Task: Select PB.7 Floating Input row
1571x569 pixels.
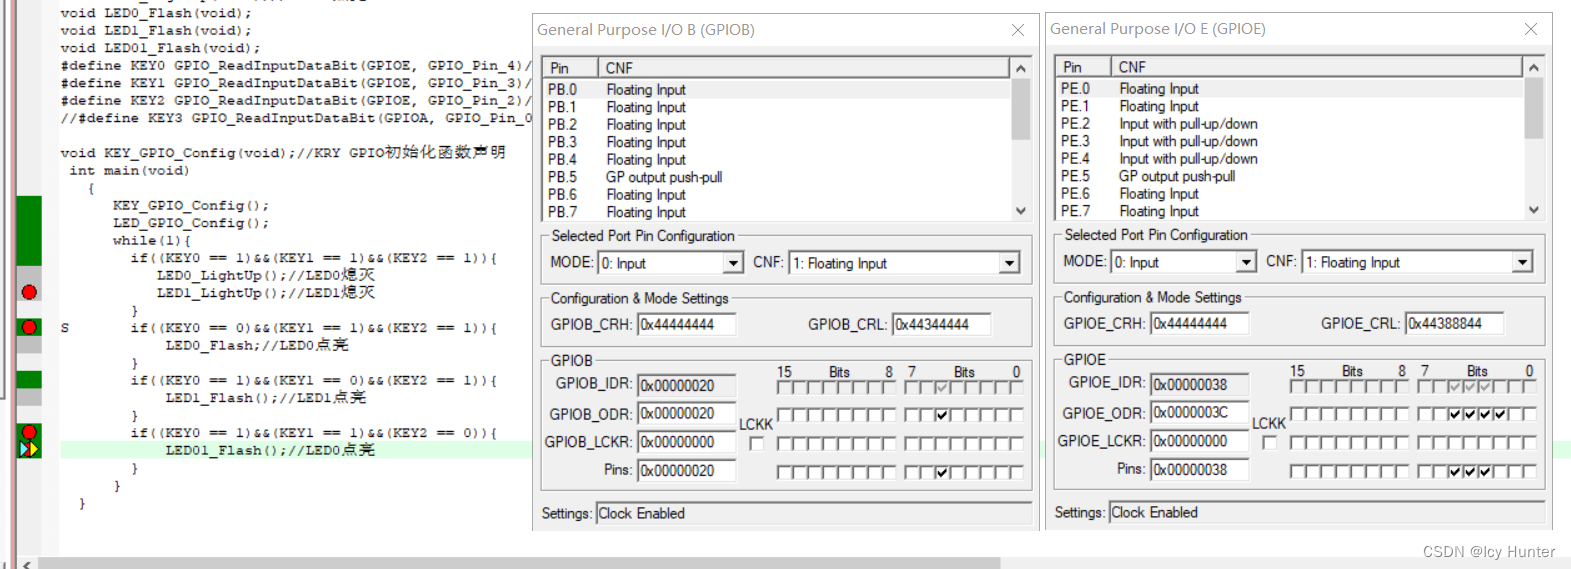Action: (x=777, y=212)
